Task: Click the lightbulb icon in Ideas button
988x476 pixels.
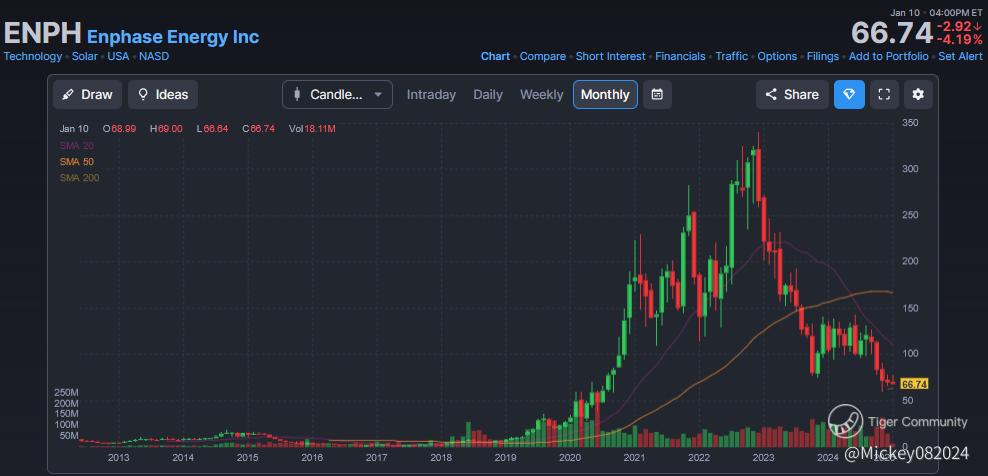Action: click(143, 95)
